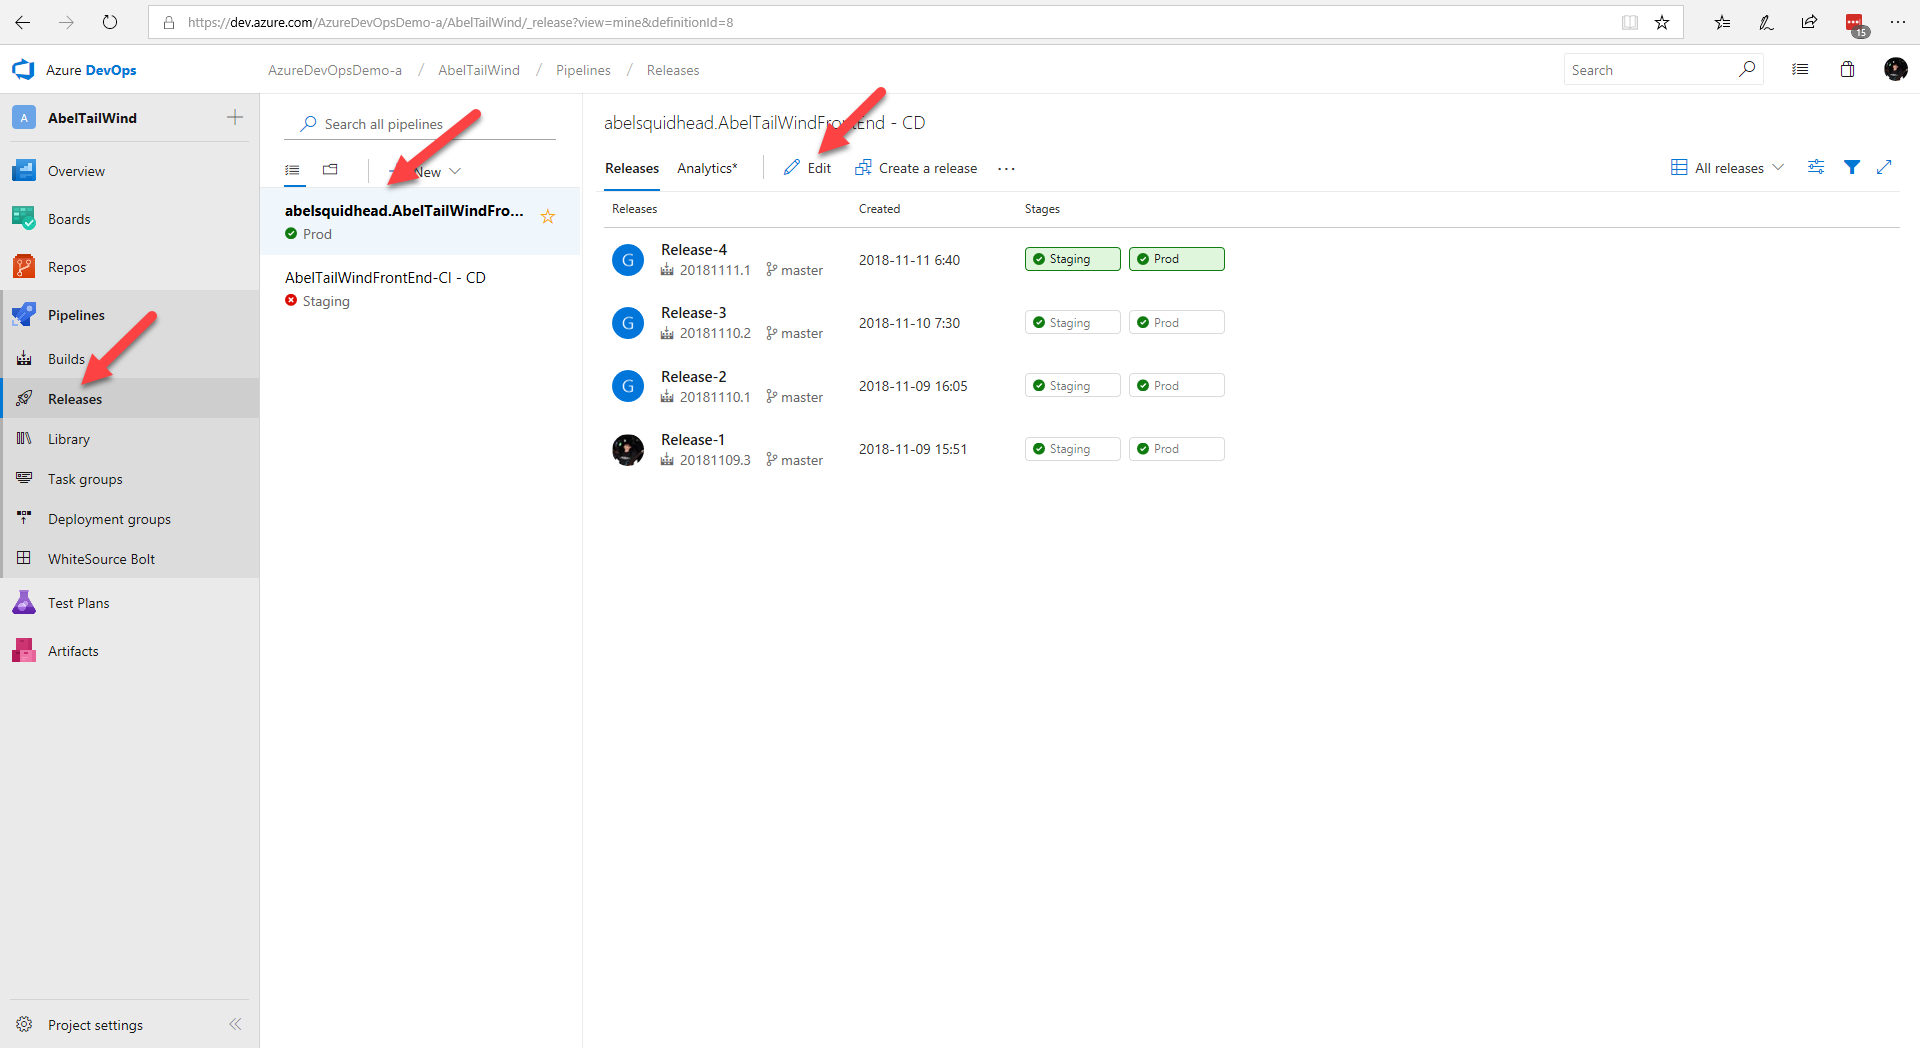This screenshot has height=1048, width=1920.
Task: Reload the page with refresh icon
Action: pyautogui.click(x=110, y=22)
